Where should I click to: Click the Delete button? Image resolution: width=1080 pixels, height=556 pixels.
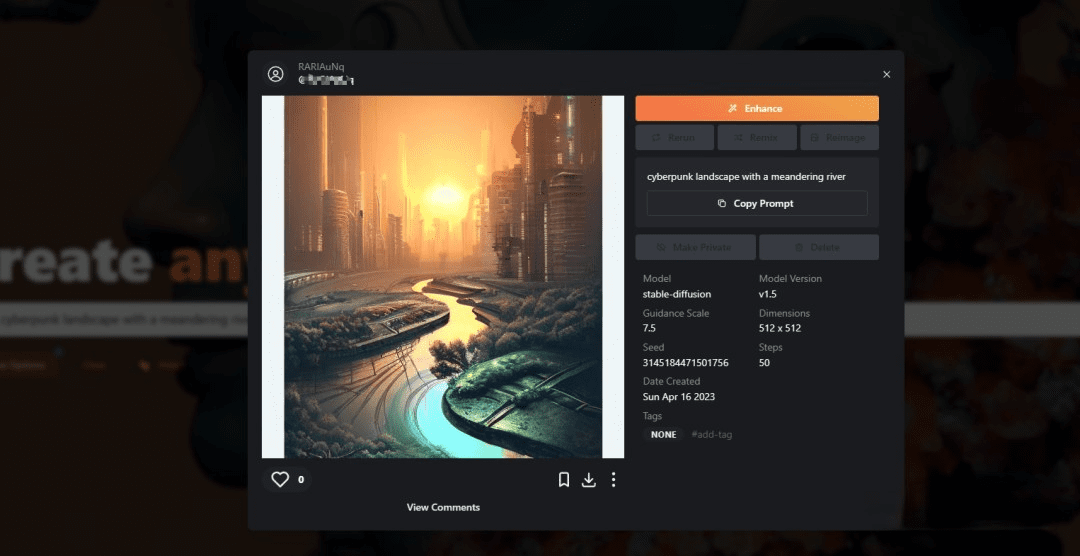tap(818, 247)
